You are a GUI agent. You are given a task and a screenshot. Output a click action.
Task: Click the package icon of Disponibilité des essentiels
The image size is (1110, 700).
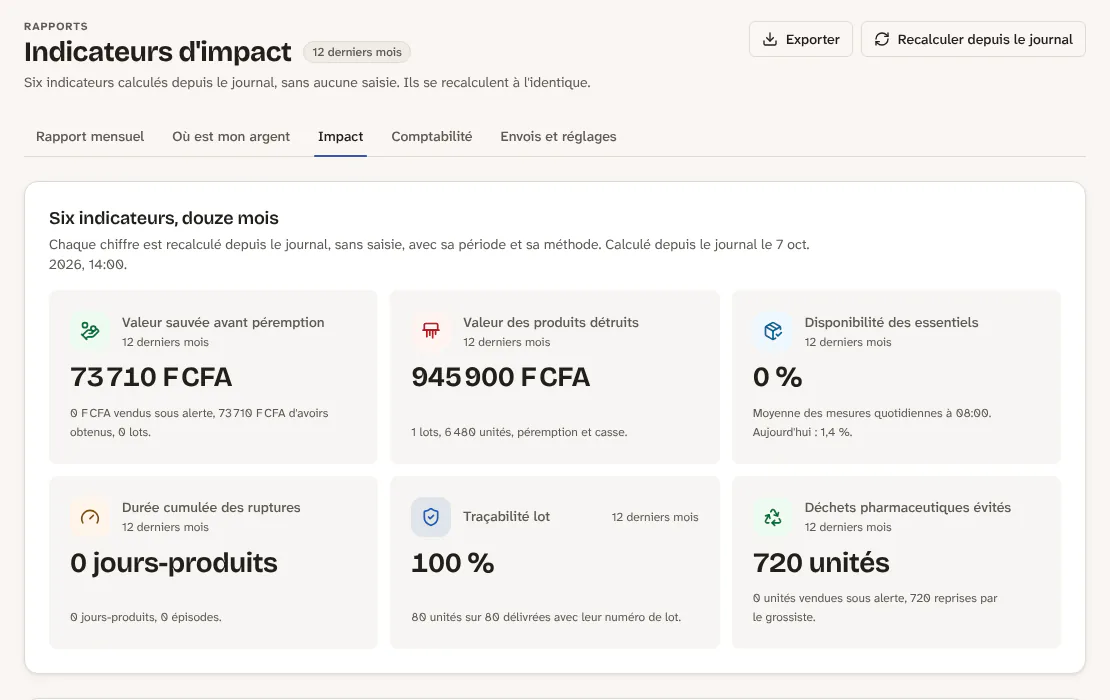pyautogui.click(x=772, y=331)
